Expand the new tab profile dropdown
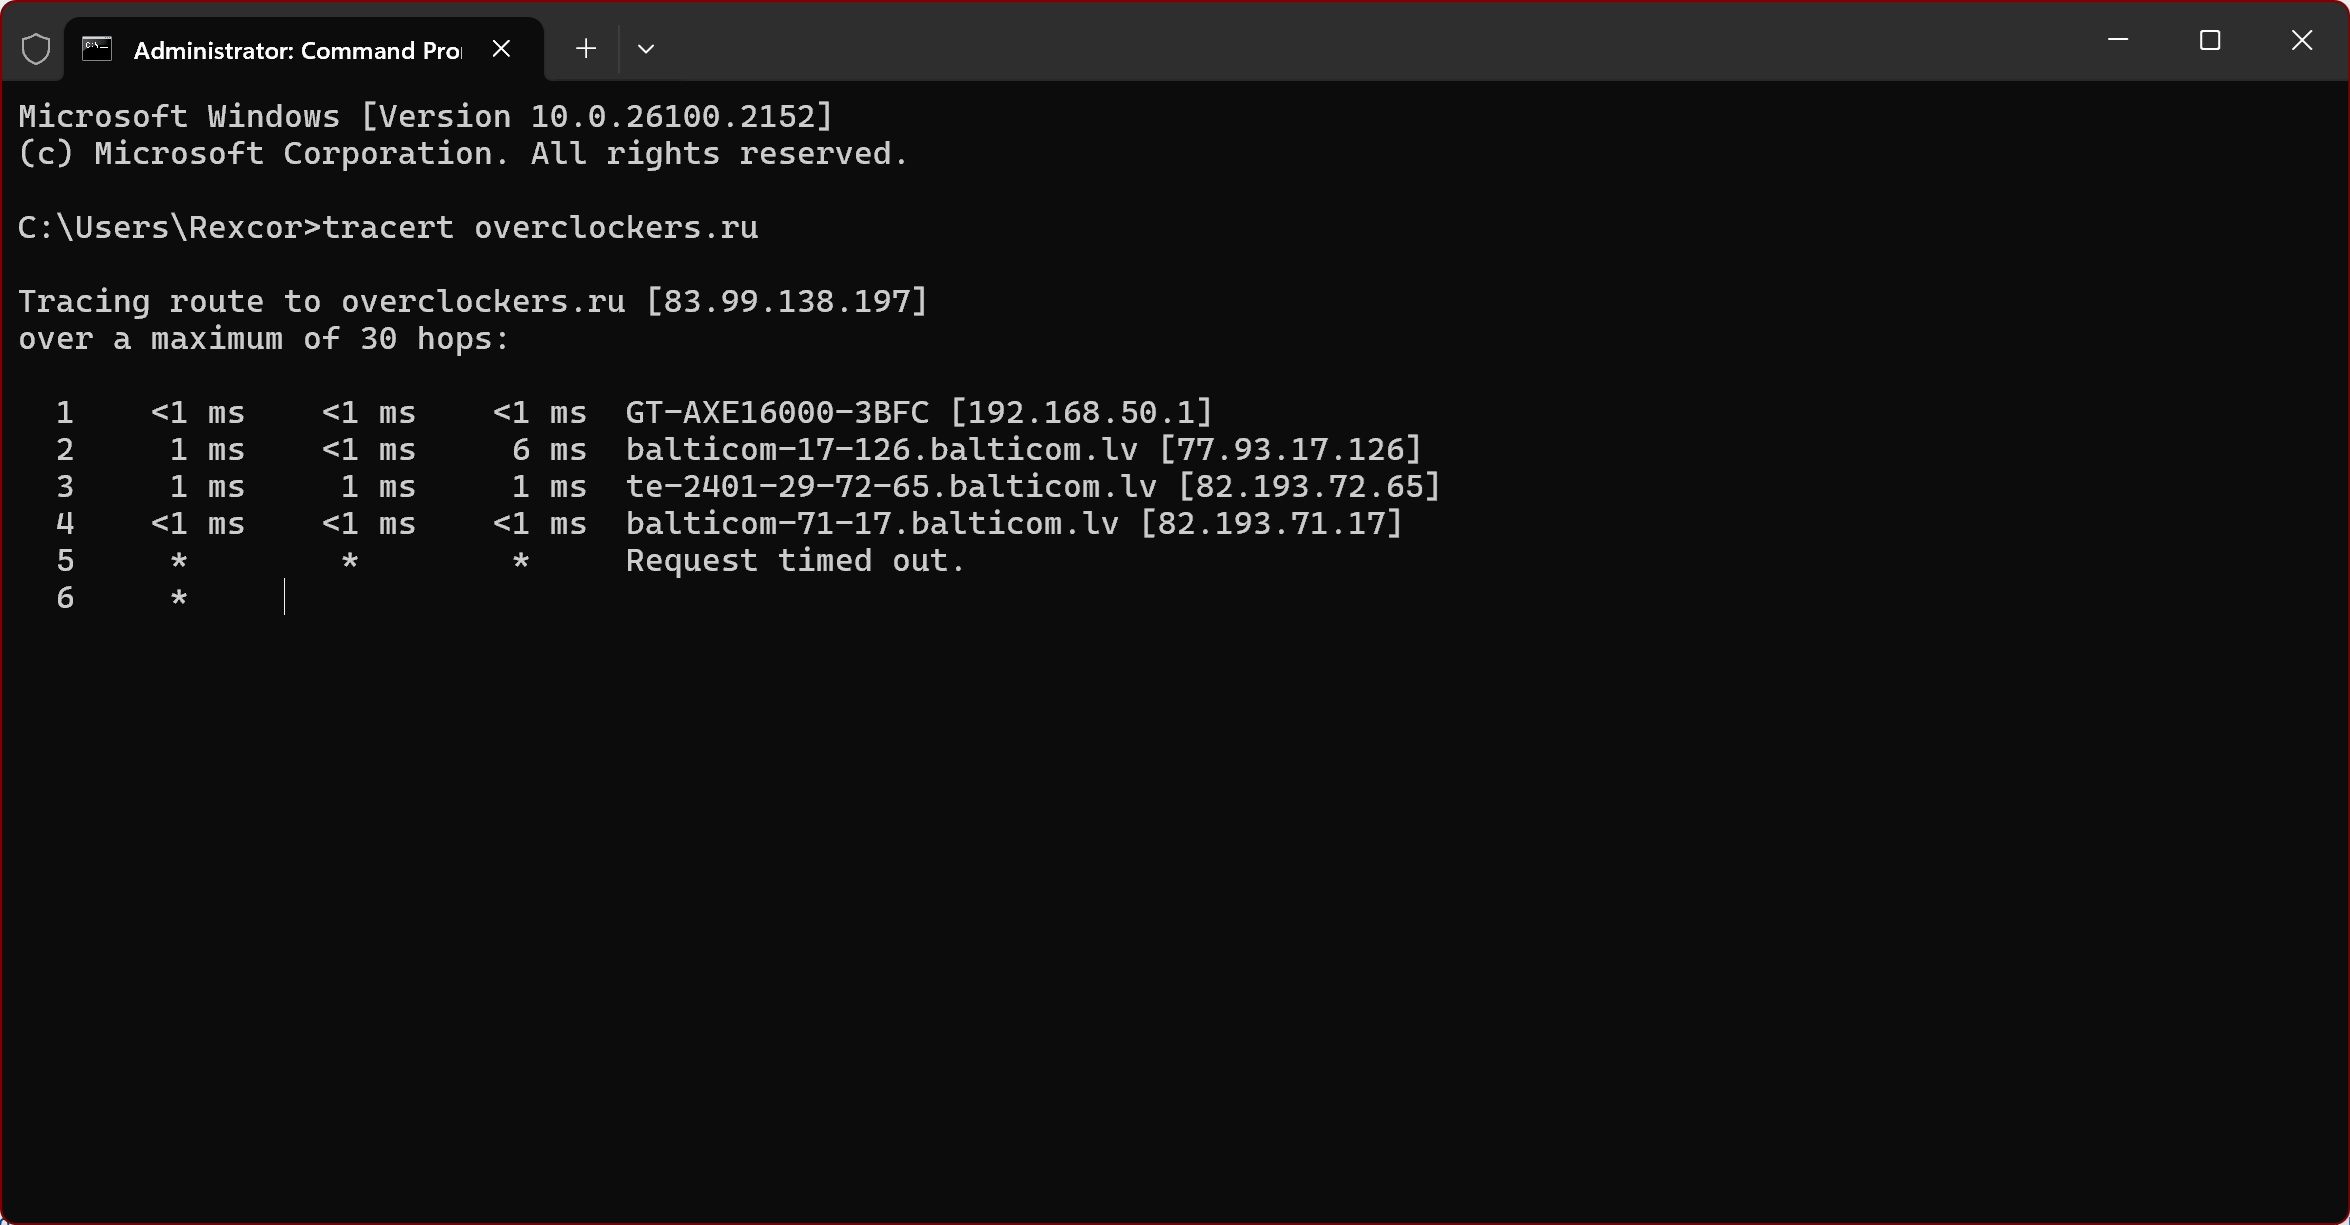 coord(646,49)
